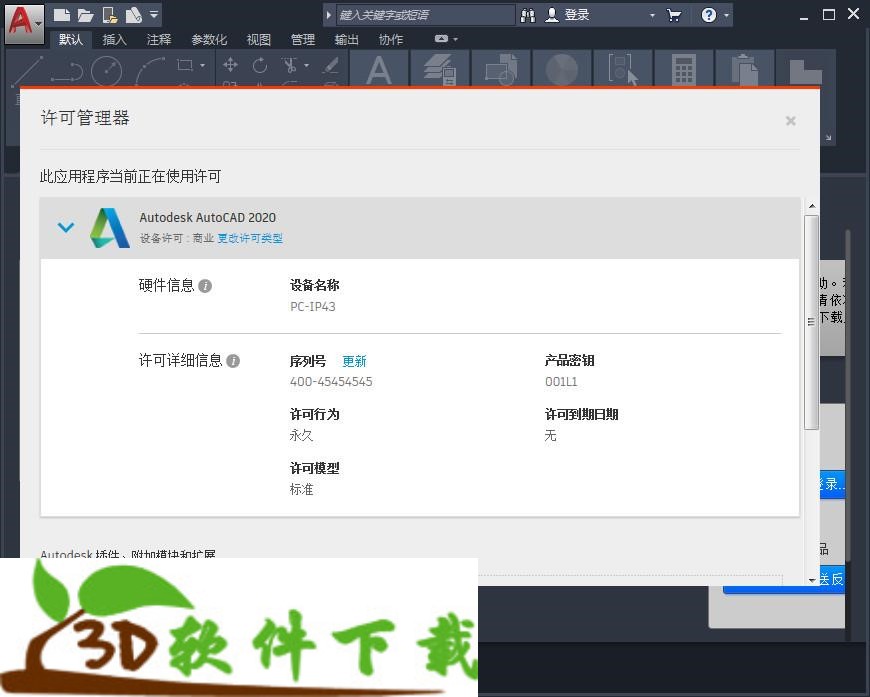Select the Circle tool
The height and width of the screenshot is (697, 870).
point(107,71)
